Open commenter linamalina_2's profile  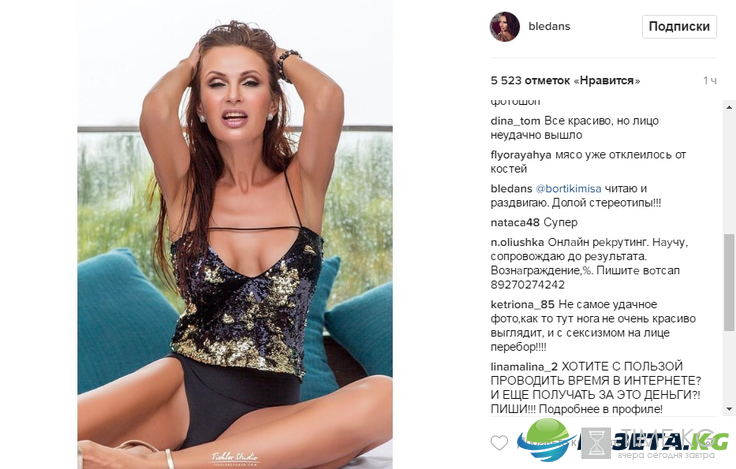click(524, 367)
